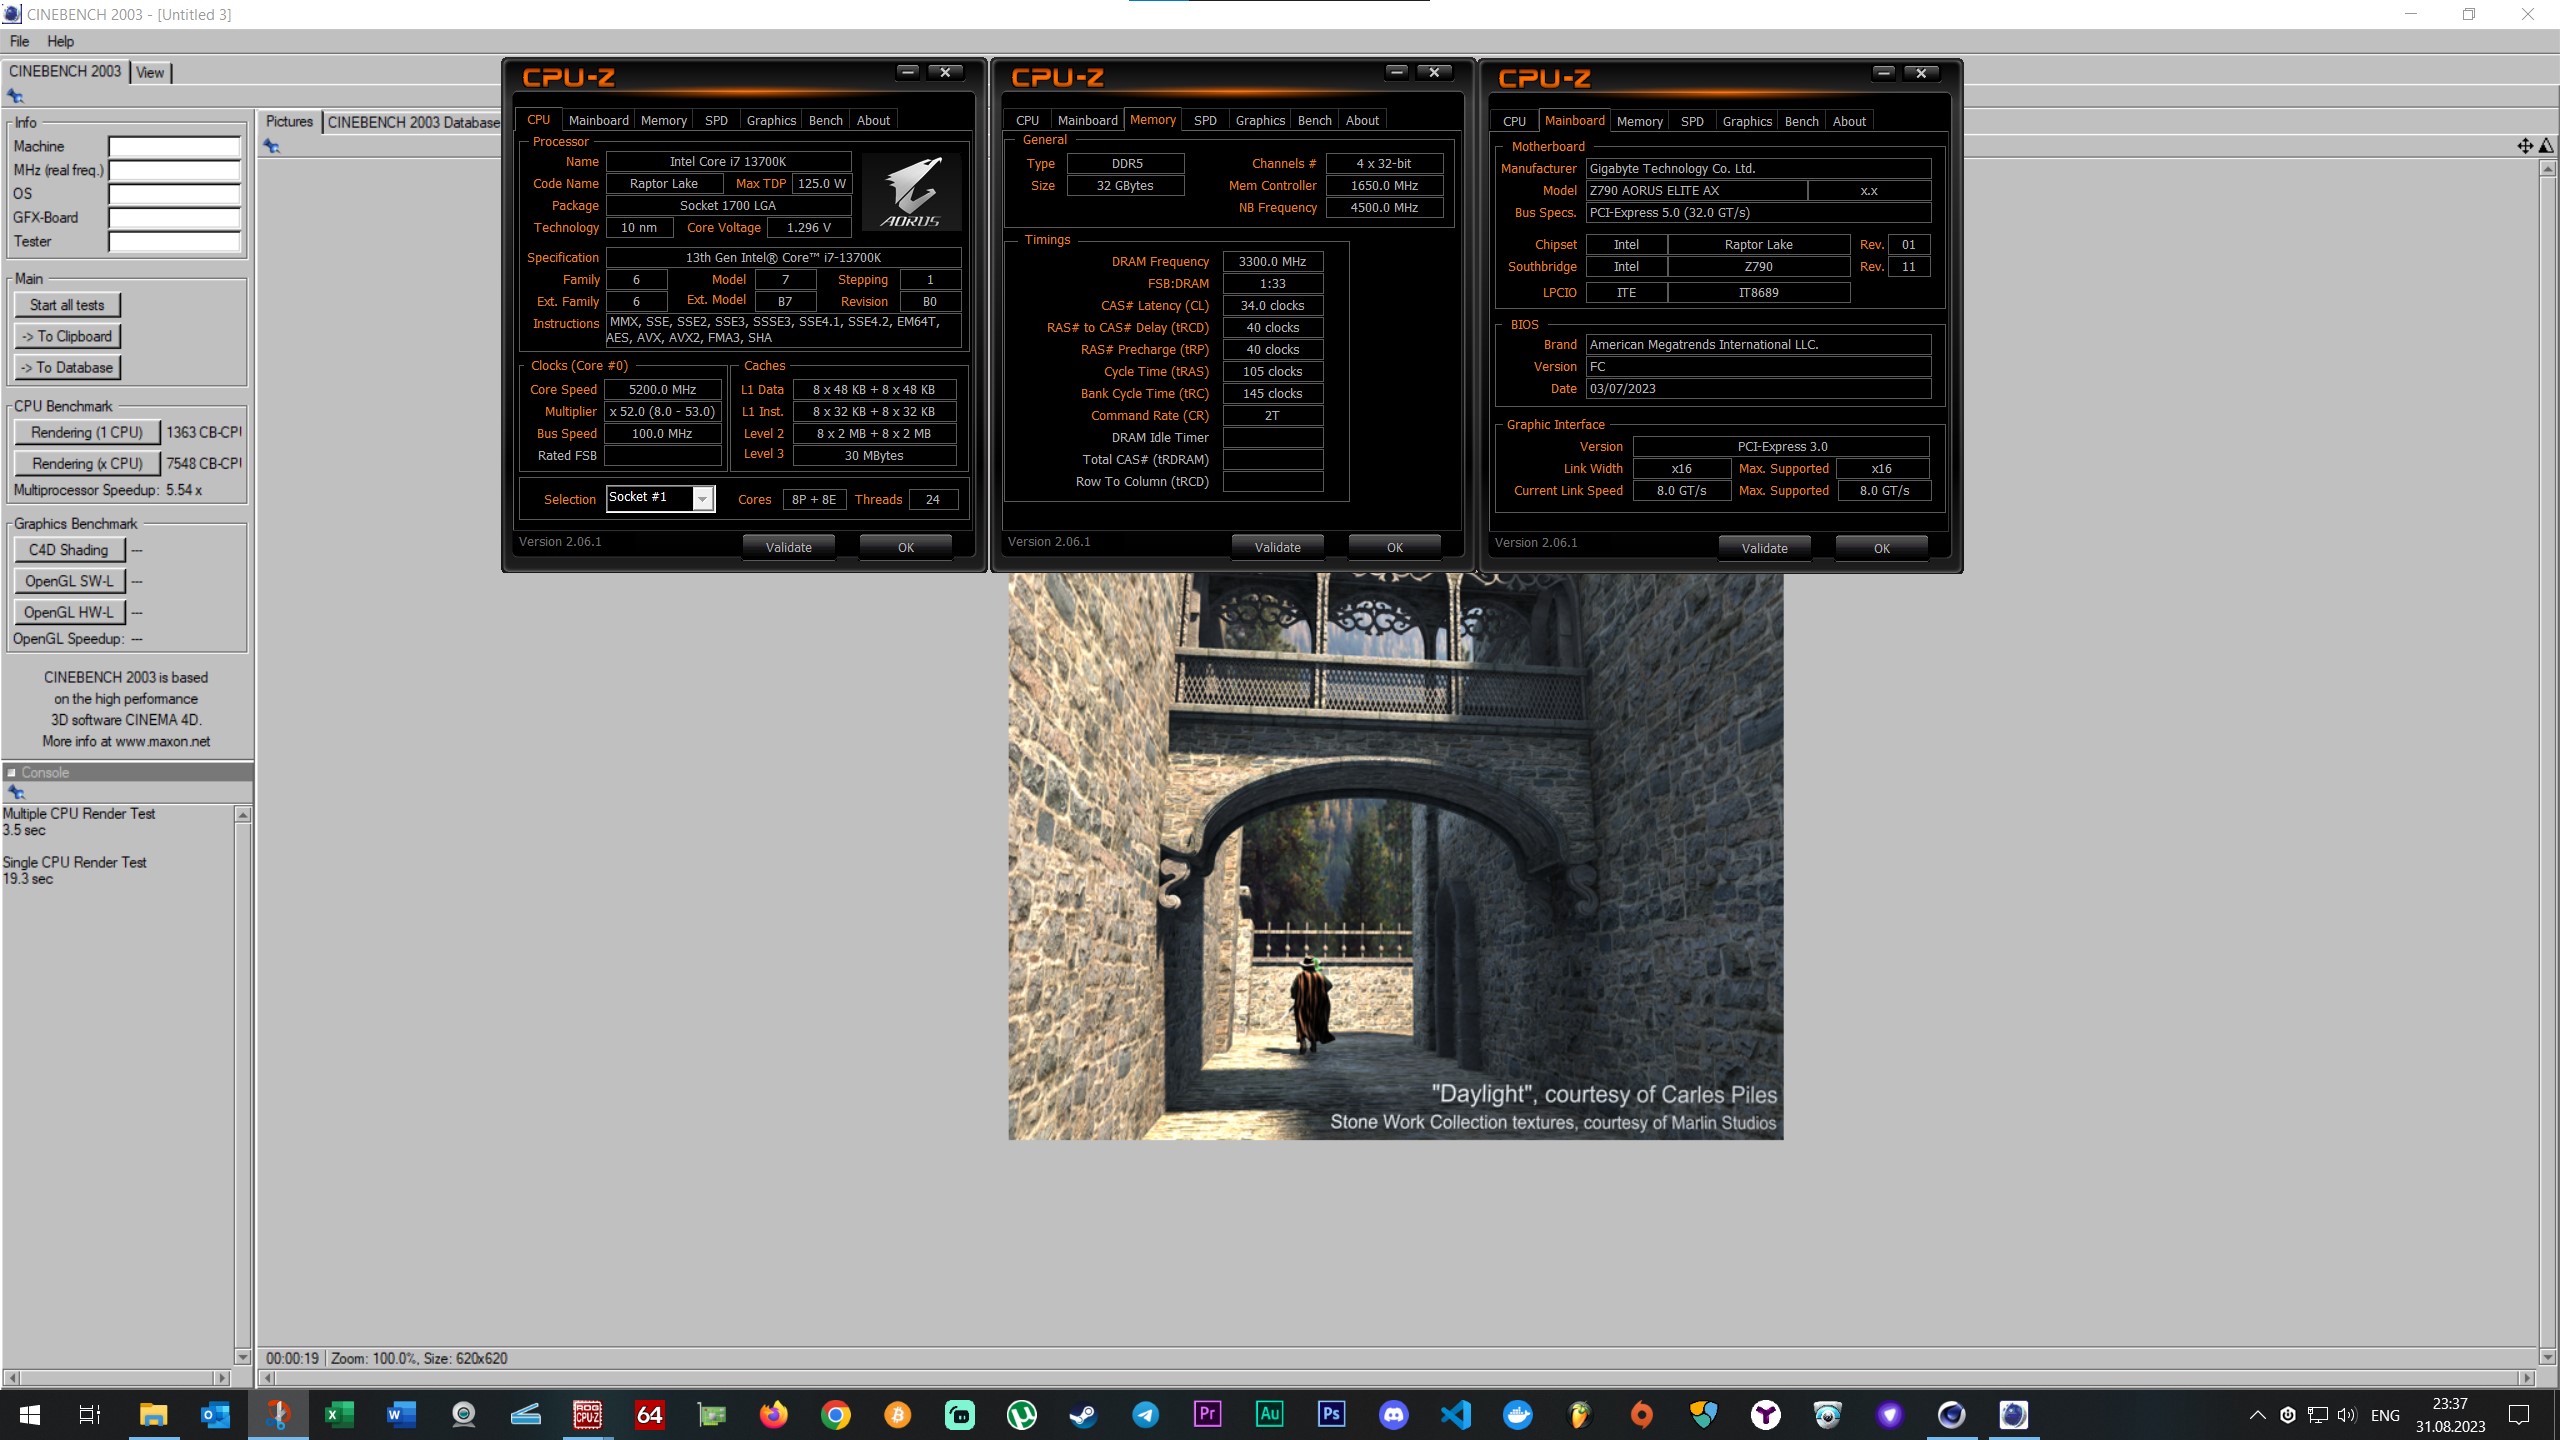Open uTorrent from the taskbar
The width and height of the screenshot is (2560, 1440).
(x=1021, y=1414)
